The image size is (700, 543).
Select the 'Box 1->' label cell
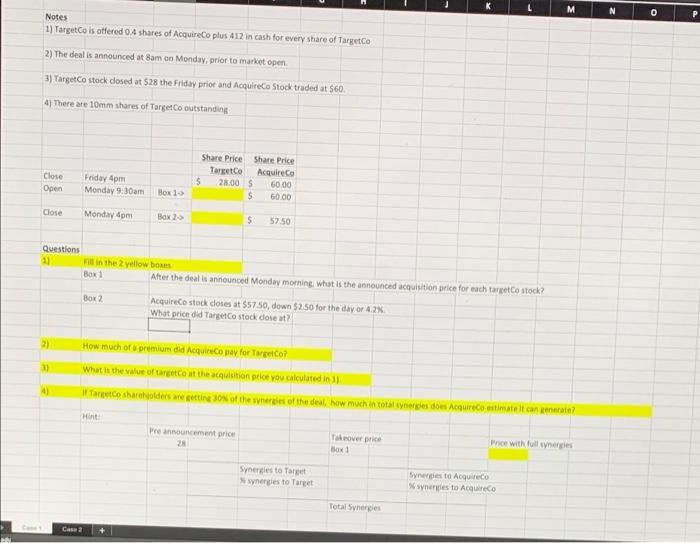click(171, 192)
